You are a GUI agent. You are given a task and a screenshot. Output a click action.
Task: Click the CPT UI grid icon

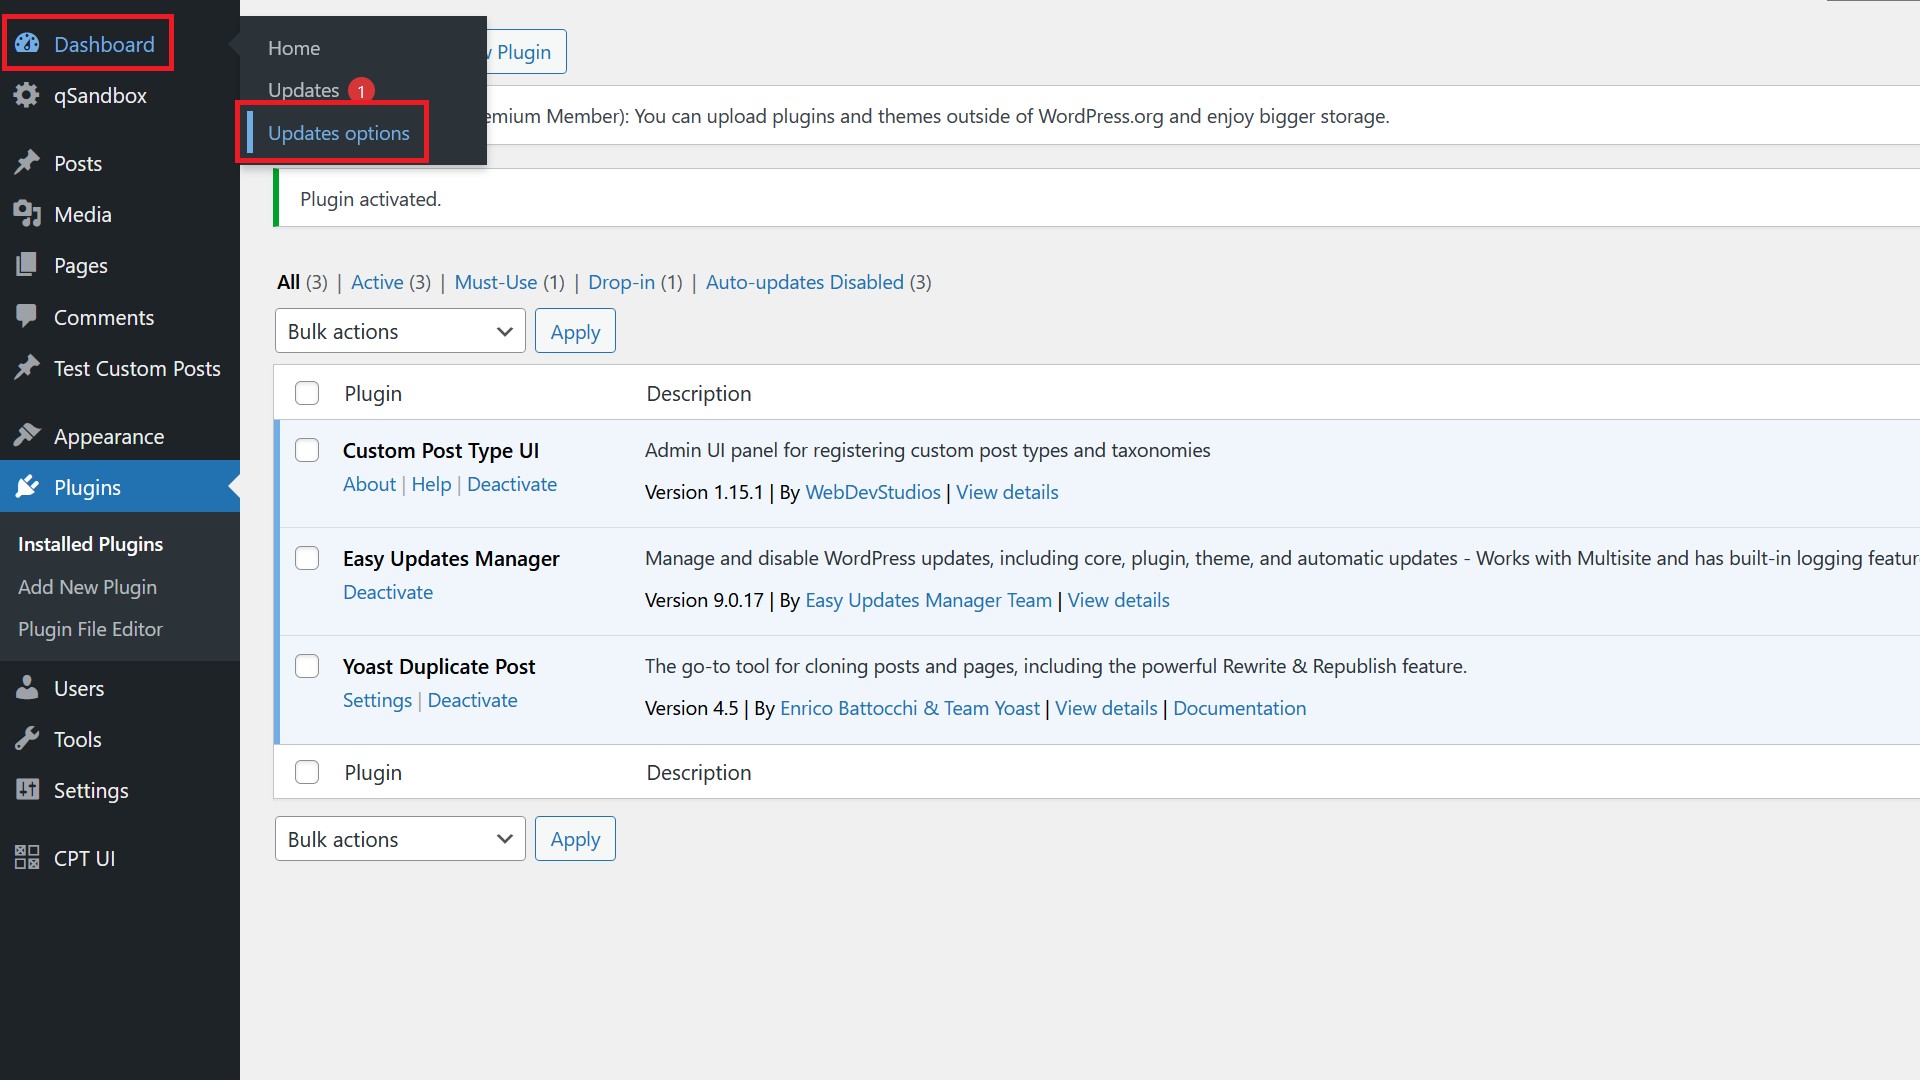pyautogui.click(x=27, y=858)
